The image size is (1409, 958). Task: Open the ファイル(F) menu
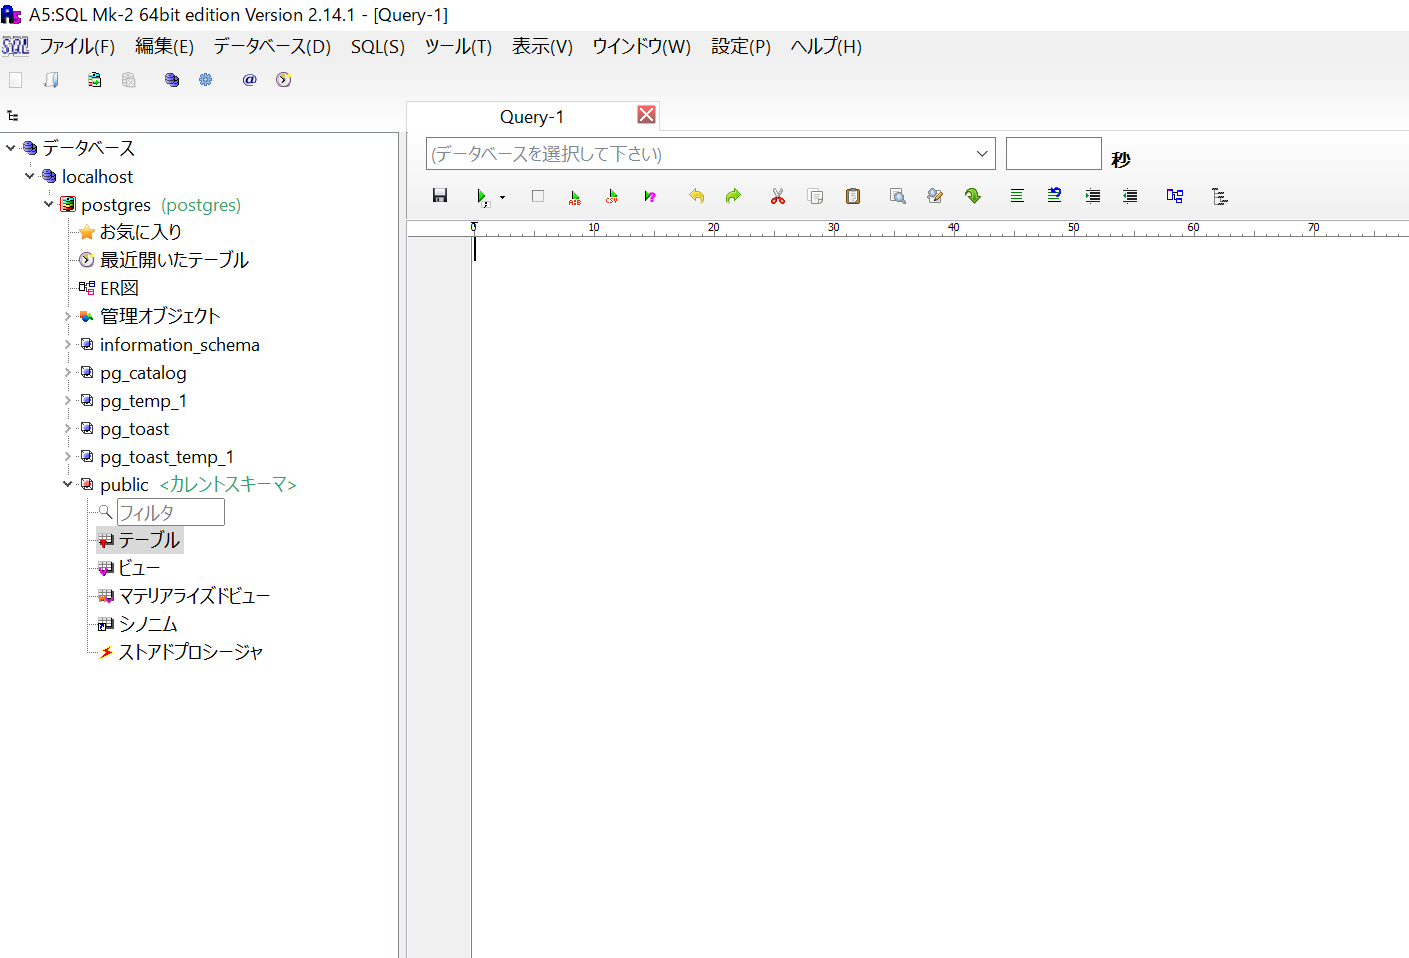click(77, 46)
